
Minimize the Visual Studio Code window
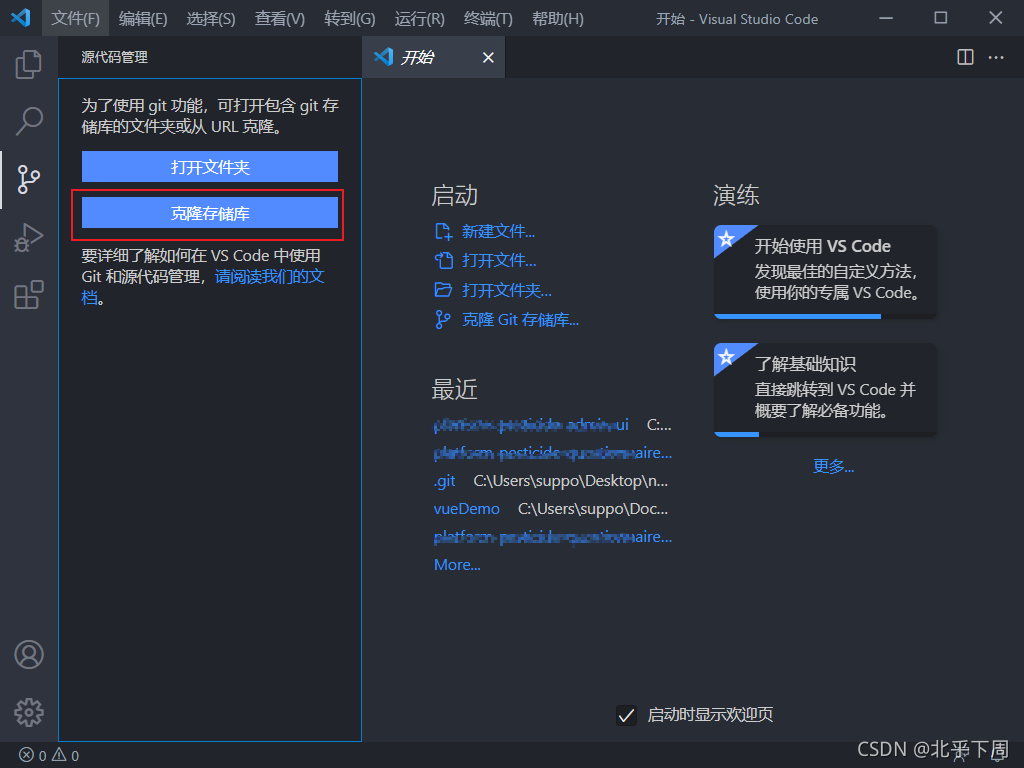(x=886, y=18)
